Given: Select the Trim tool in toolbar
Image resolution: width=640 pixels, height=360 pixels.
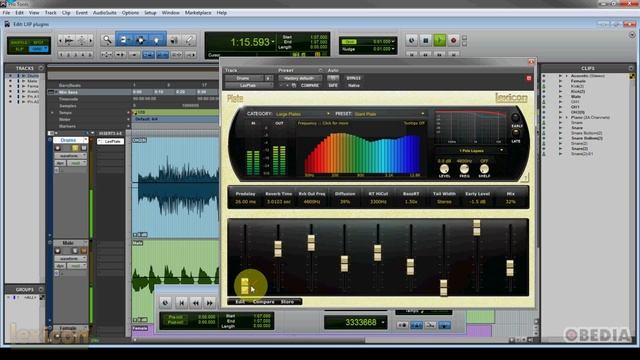Looking at the screenshot, I should (x=124, y=40).
